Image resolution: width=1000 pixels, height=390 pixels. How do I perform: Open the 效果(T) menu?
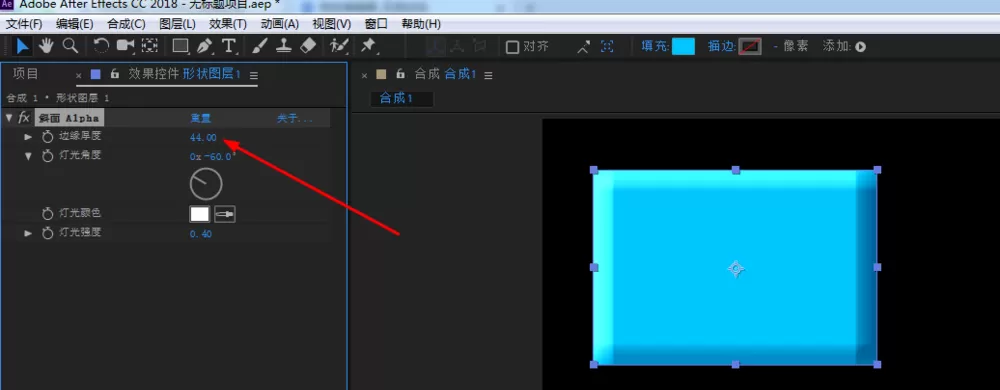coord(228,24)
